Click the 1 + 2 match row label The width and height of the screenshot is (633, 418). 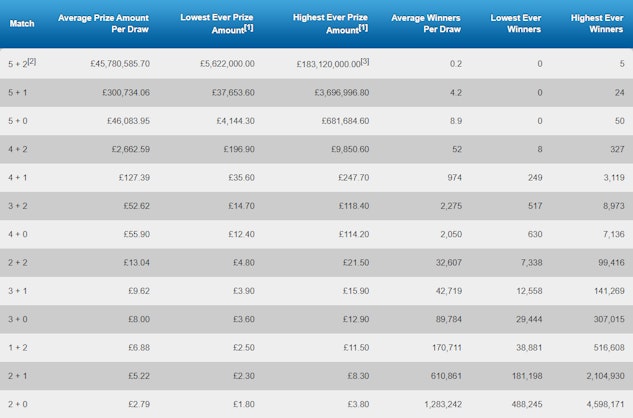(x=18, y=347)
